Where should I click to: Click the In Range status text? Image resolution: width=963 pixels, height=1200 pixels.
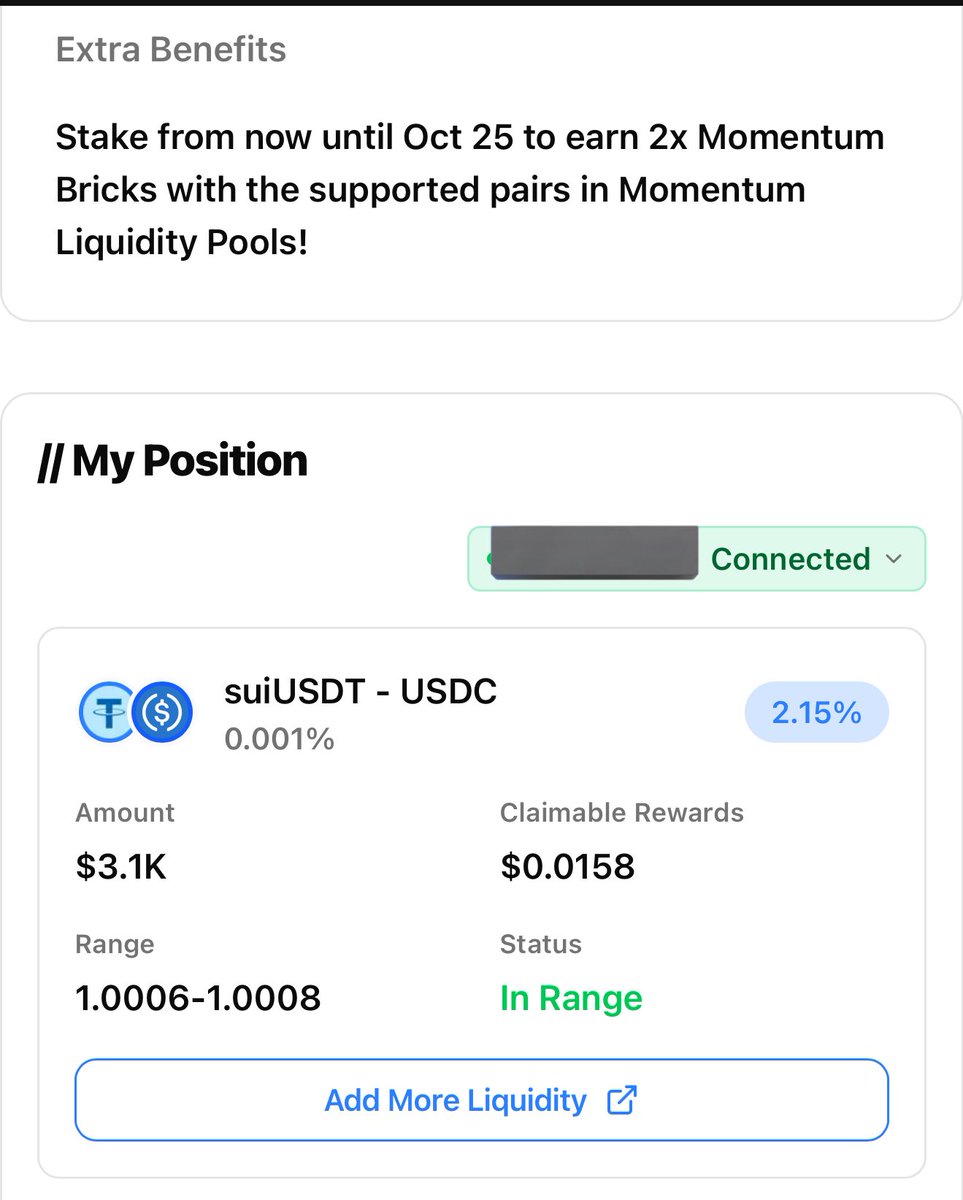[571, 998]
